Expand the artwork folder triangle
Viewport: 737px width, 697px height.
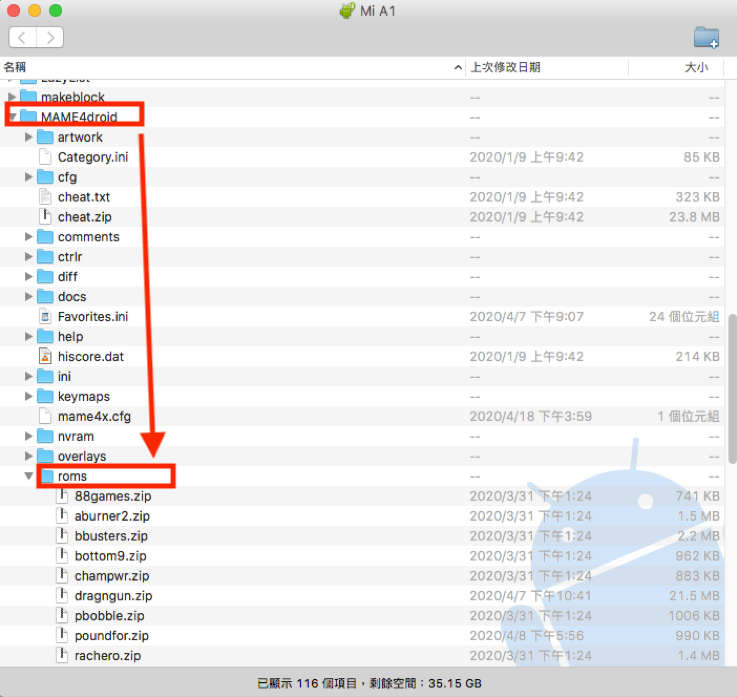point(29,137)
